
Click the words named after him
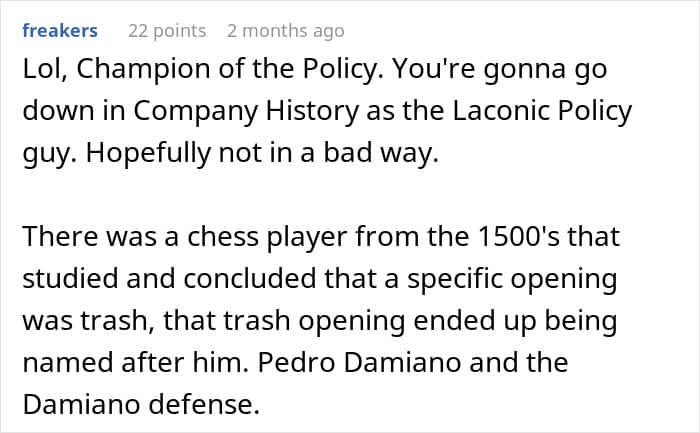(x=135, y=362)
